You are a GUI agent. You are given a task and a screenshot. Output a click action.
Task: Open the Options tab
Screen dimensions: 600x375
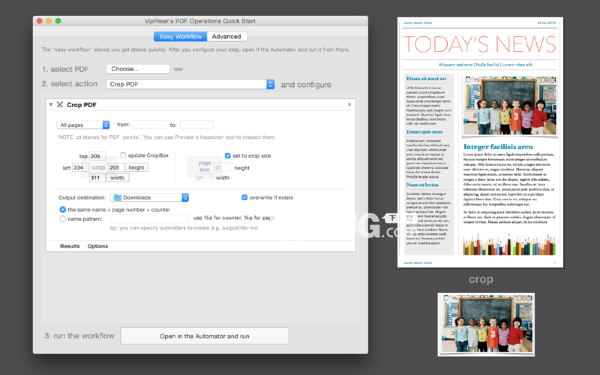coord(98,246)
